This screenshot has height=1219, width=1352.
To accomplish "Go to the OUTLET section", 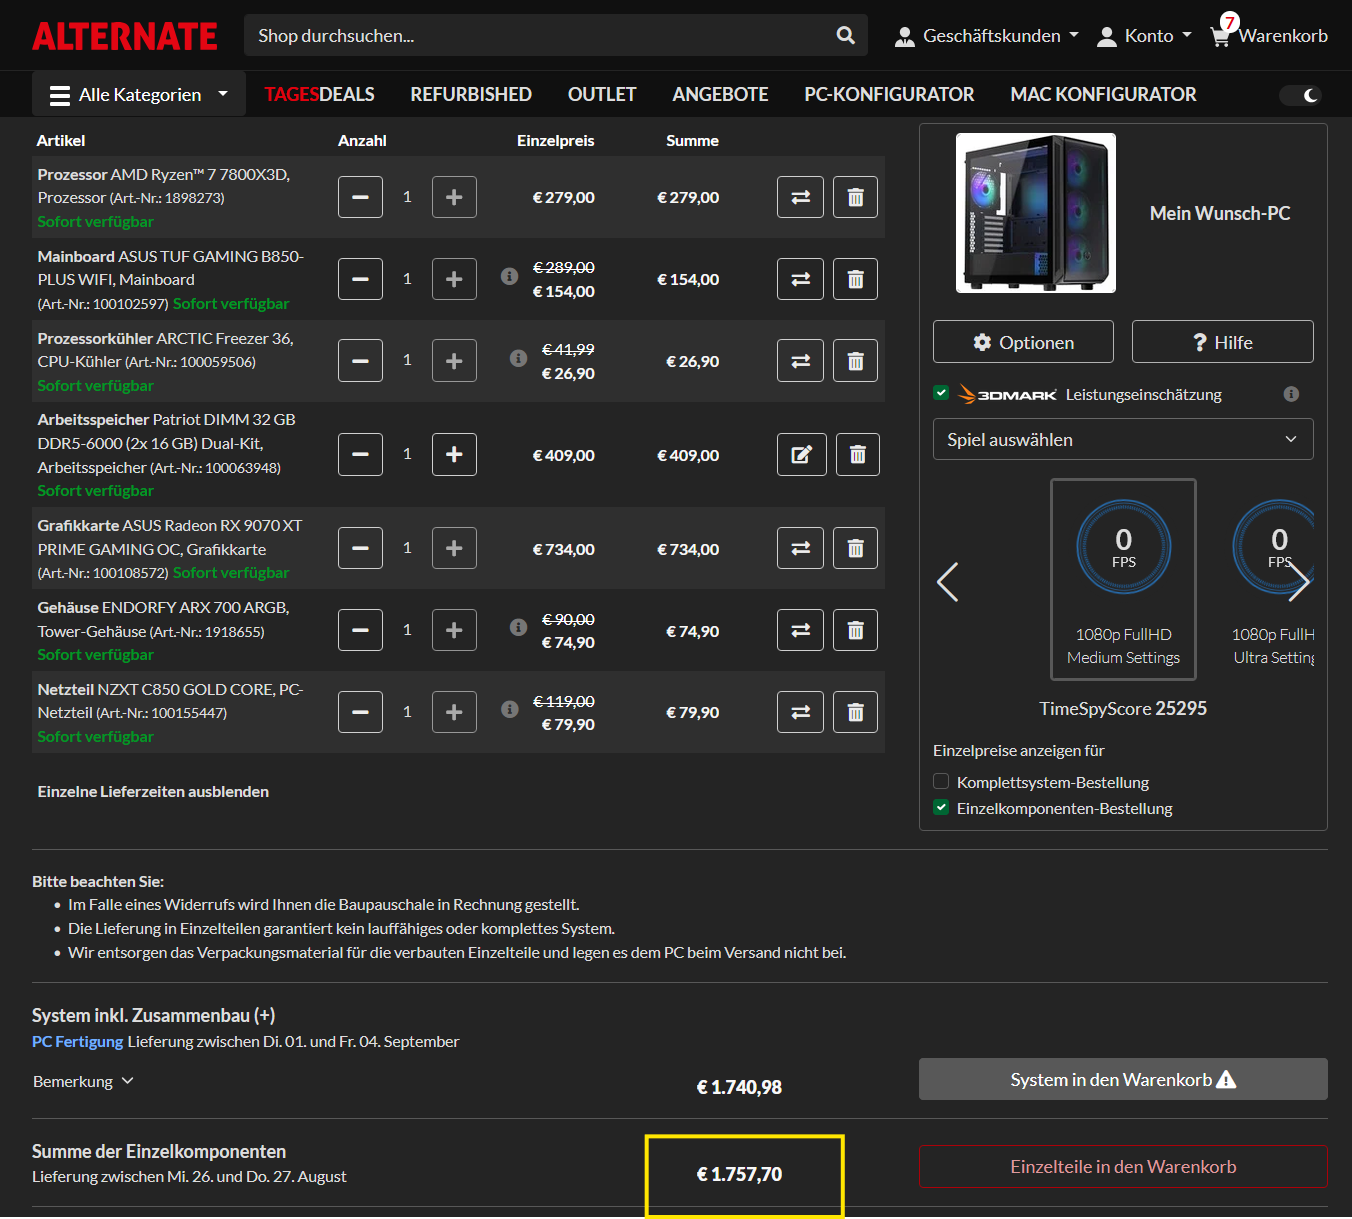I will click(x=602, y=94).
